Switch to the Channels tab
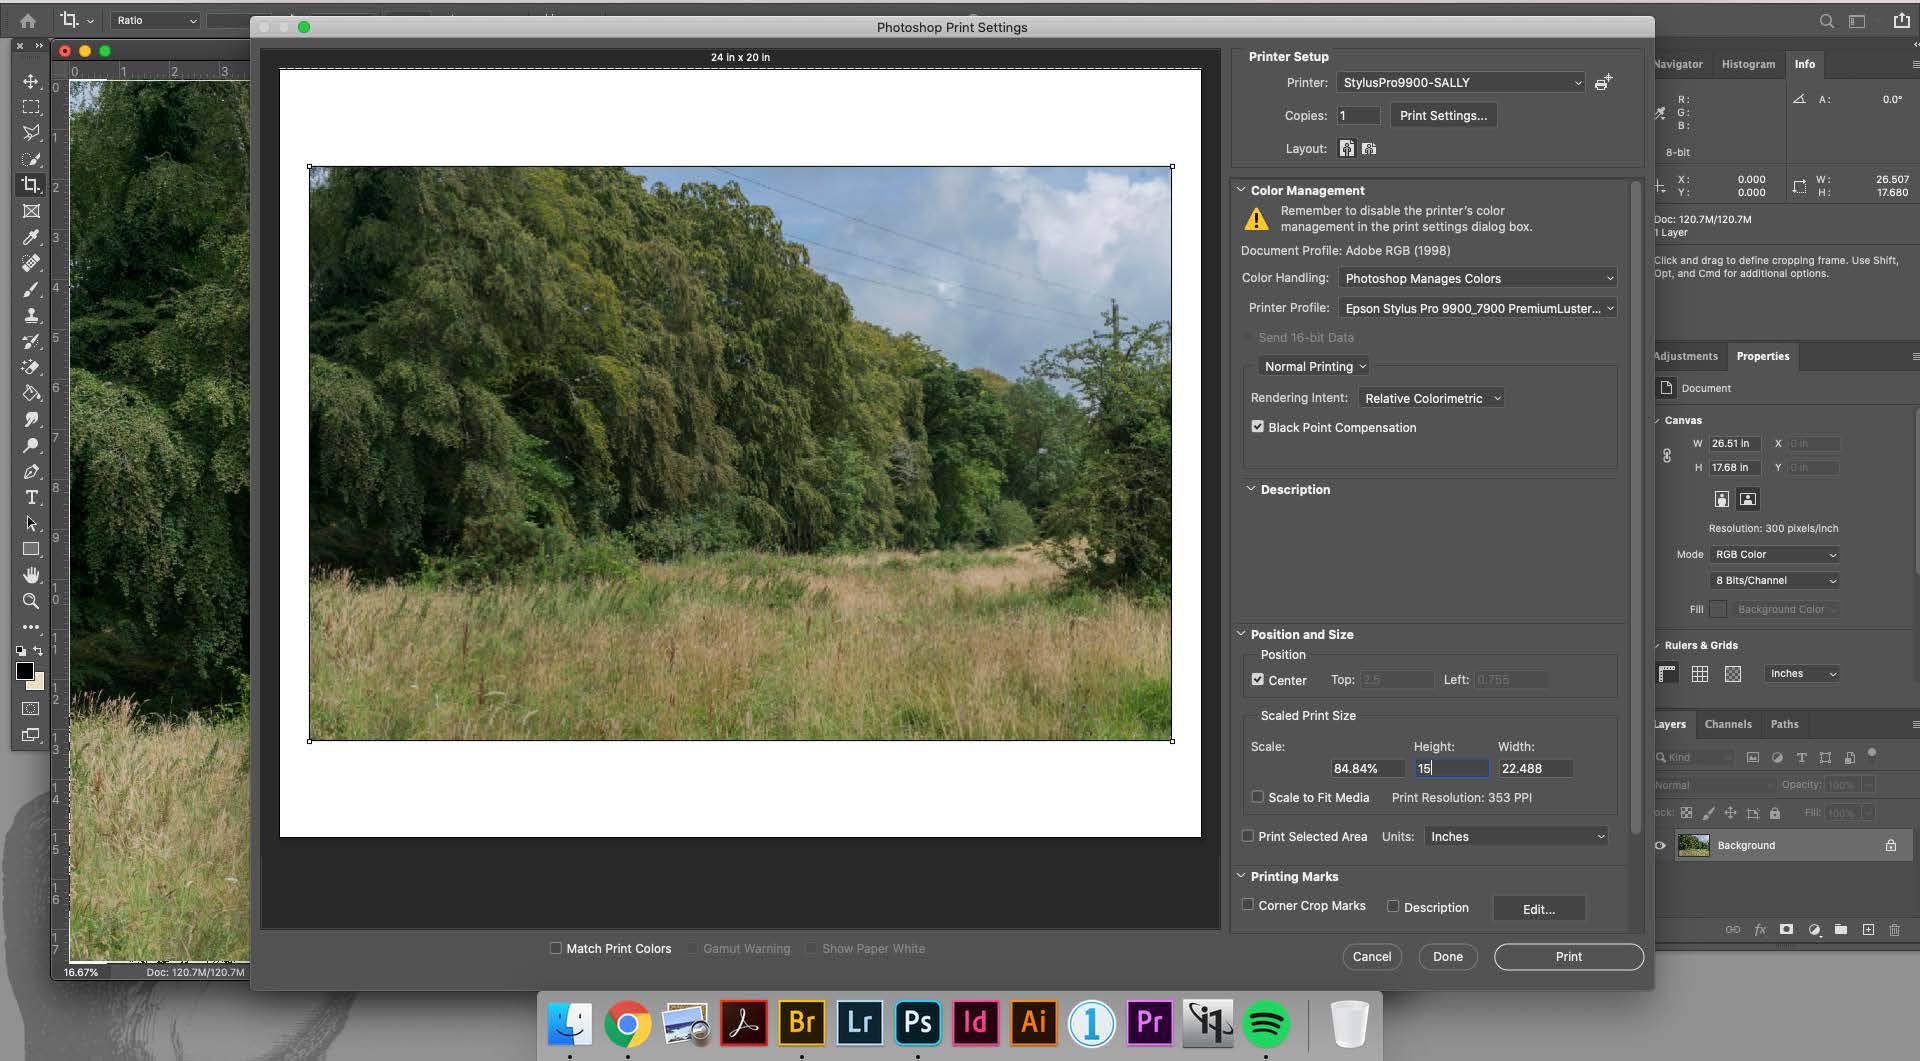The image size is (1920, 1061). click(x=1728, y=724)
